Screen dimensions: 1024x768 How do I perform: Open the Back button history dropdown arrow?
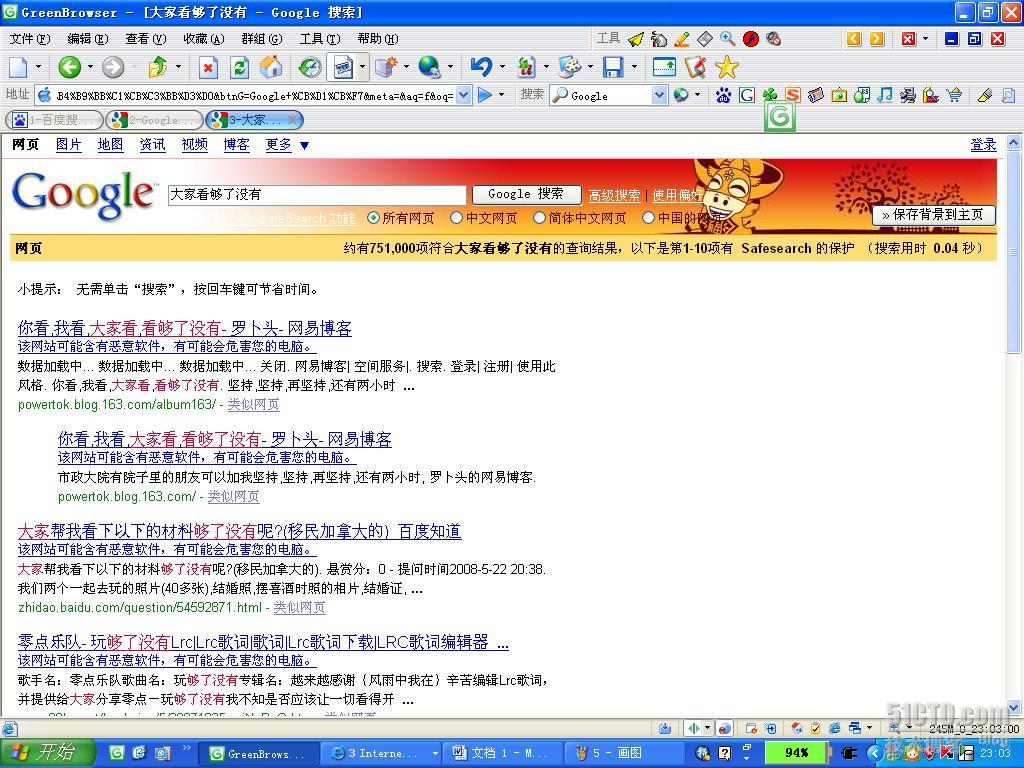coord(90,67)
